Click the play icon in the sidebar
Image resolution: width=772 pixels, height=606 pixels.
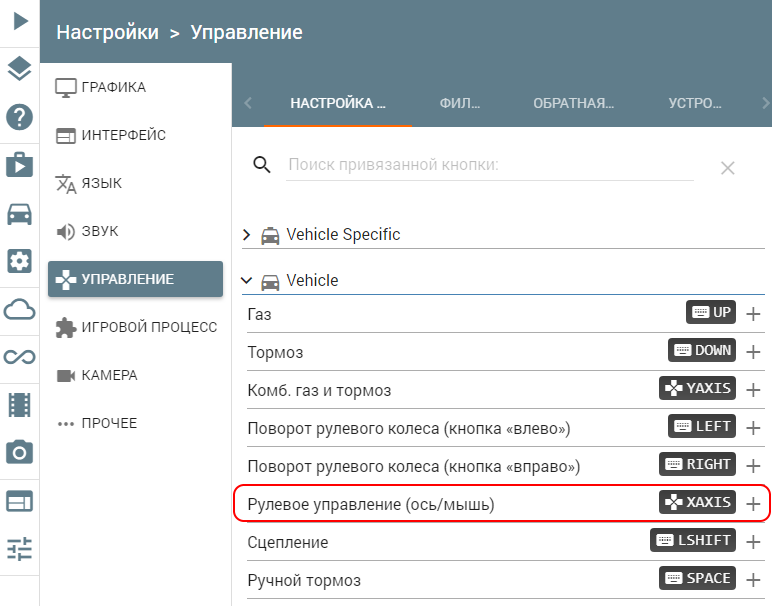(19, 19)
